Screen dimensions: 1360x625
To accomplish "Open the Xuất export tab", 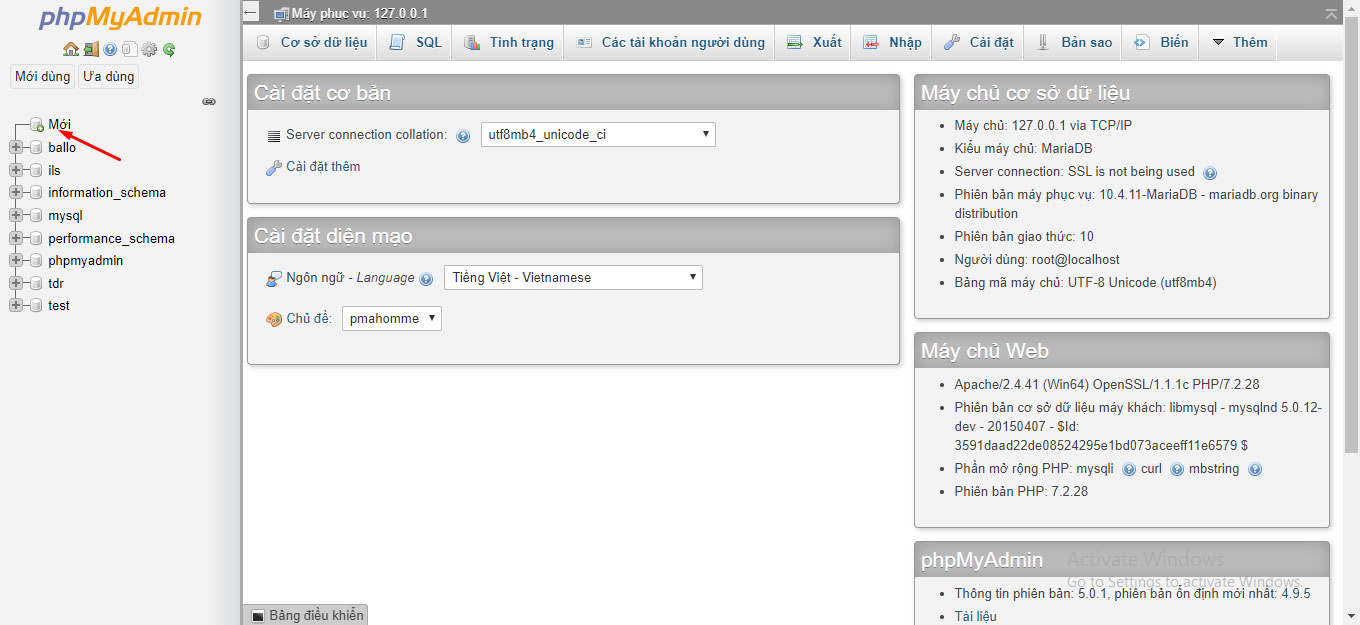I will coord(814,42).
